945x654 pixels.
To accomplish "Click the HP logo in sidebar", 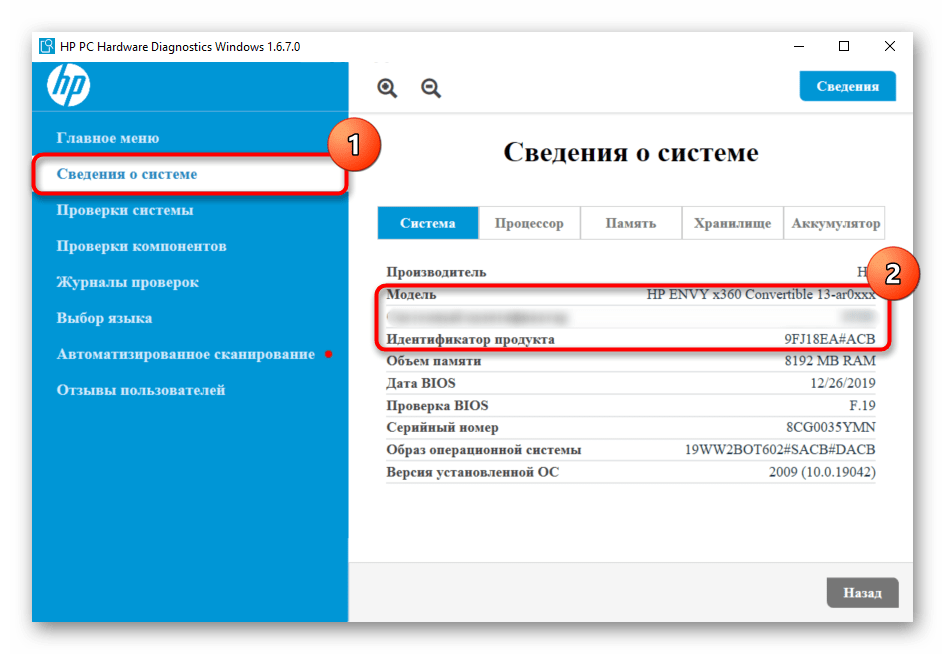I will pyautogui.click(x=68, y=87).
